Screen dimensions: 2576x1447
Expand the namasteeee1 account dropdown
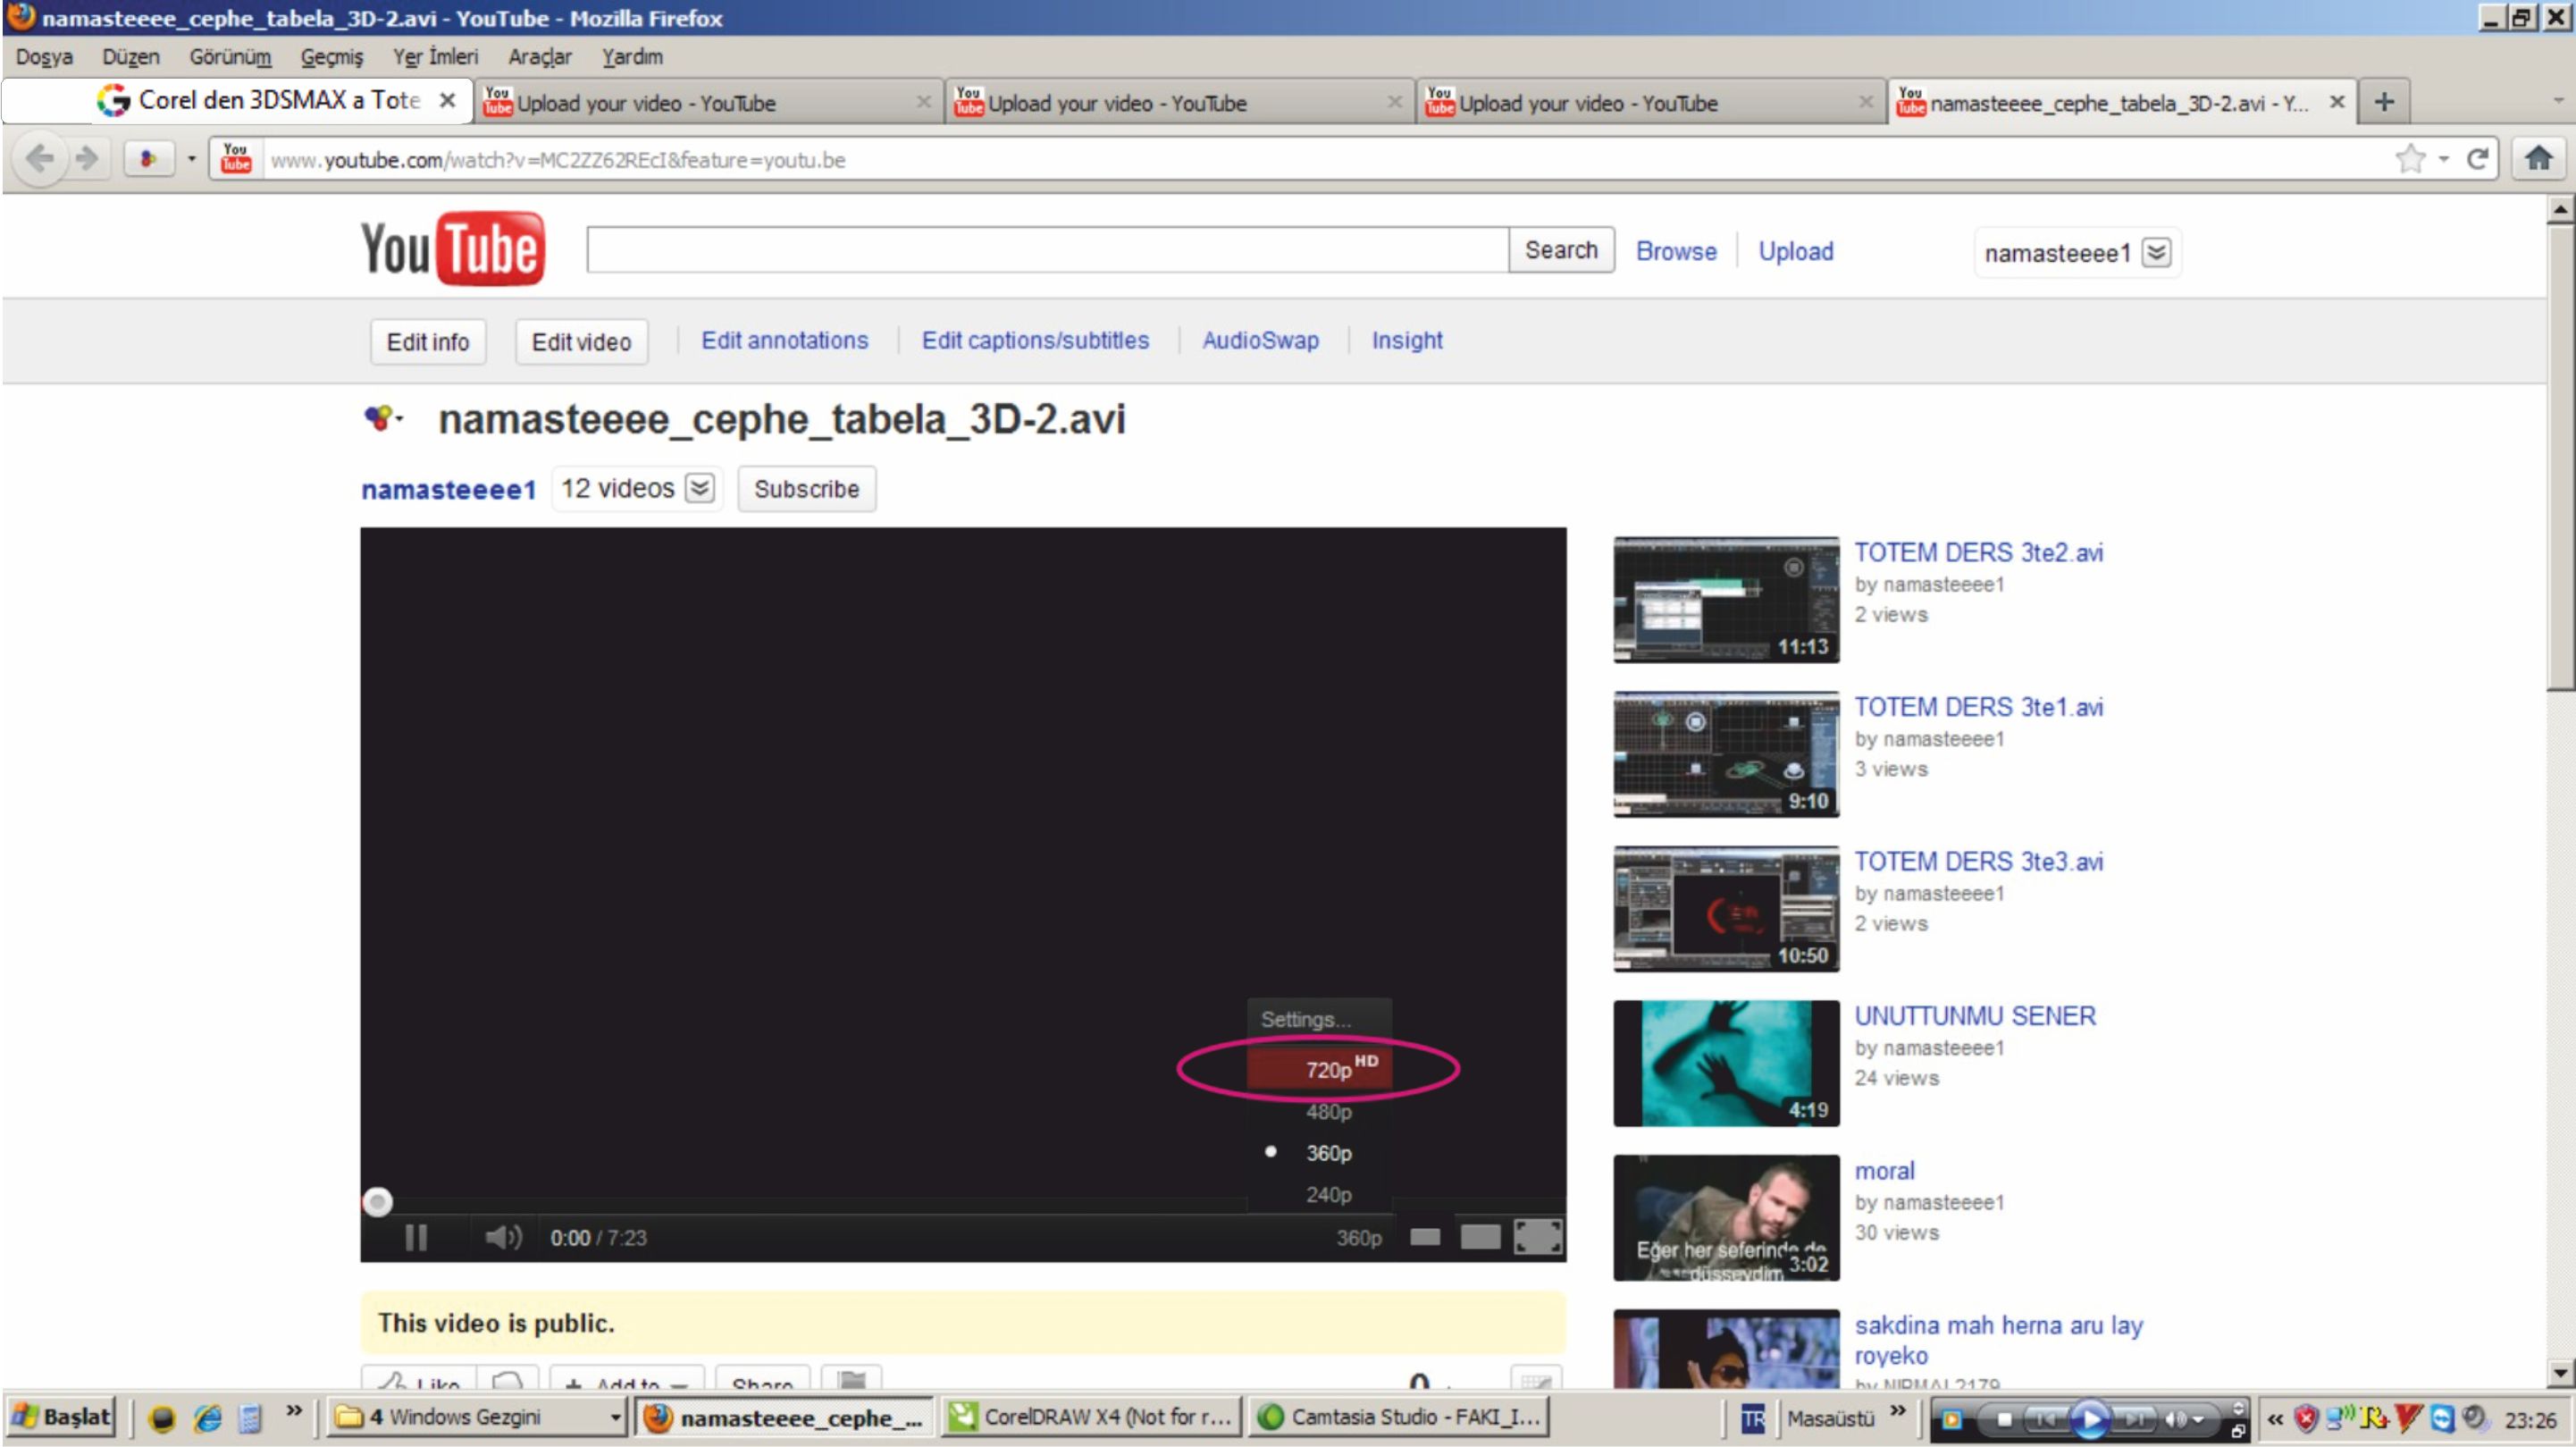pyautogui.click(x=2156, y=252)
